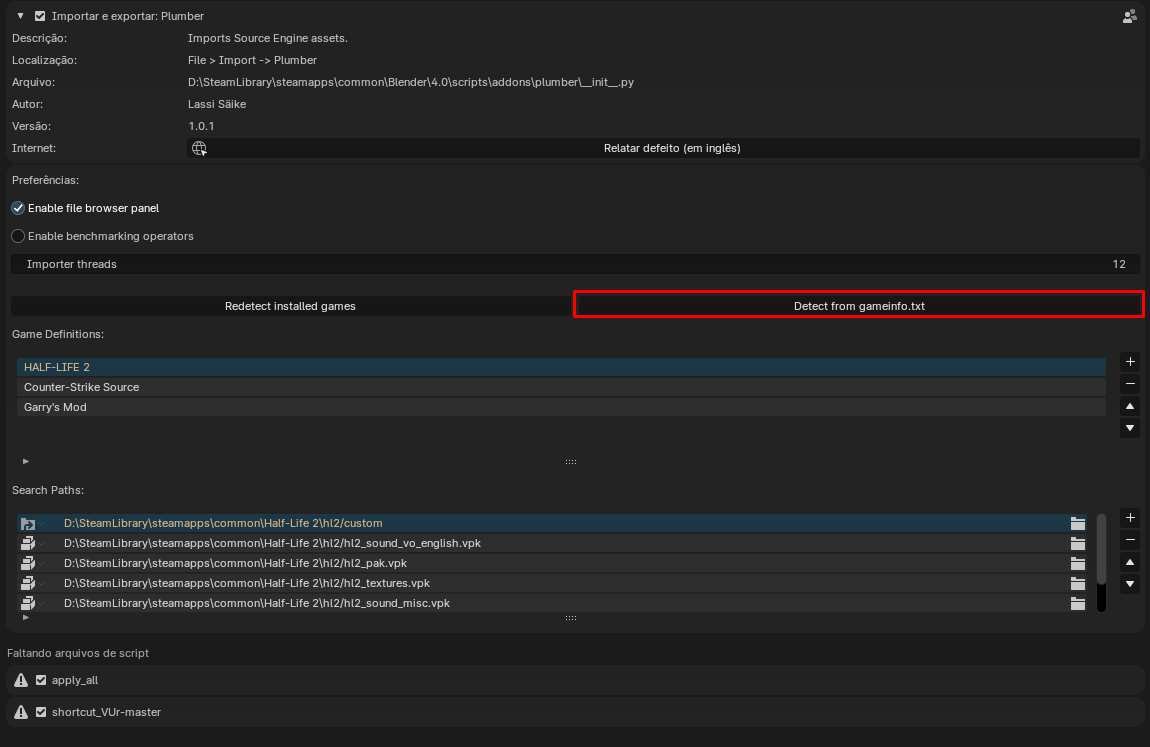Select hl2_pak.vpk search path row

[x=552, y=563]
